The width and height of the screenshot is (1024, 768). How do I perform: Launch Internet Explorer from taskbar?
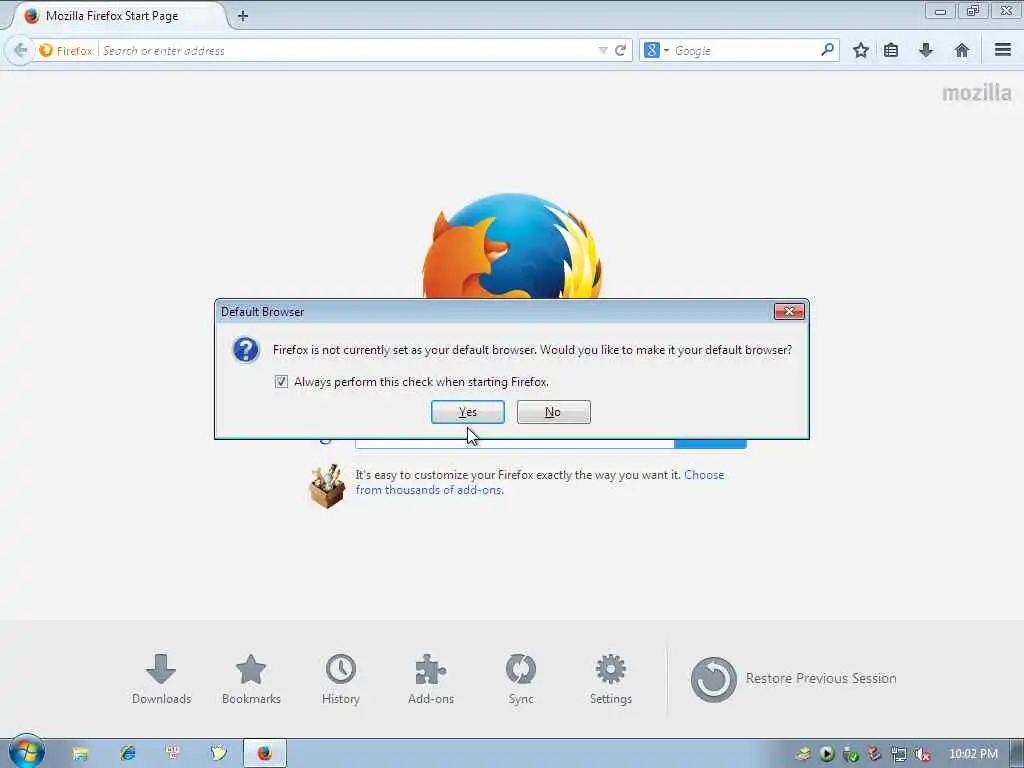[x=127, y=754]
